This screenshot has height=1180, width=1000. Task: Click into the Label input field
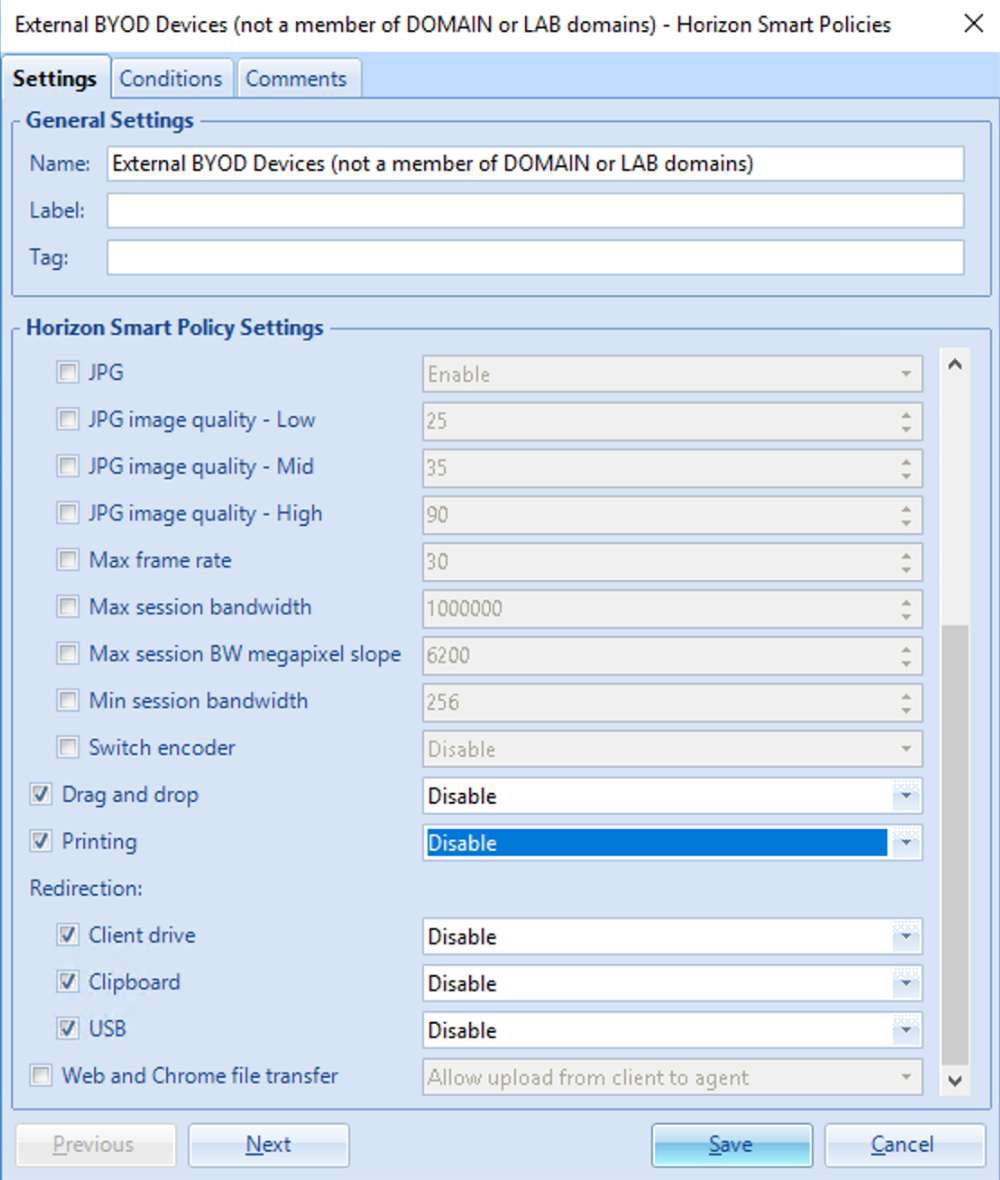pyautogui.click(x=535, y=211)
